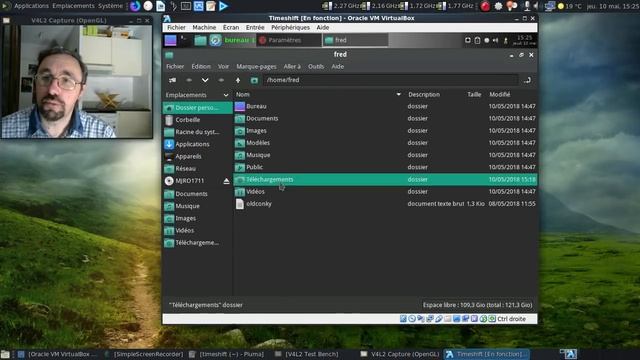Sort by the Taille column header
Screen dimensions: 640x360
474,94
